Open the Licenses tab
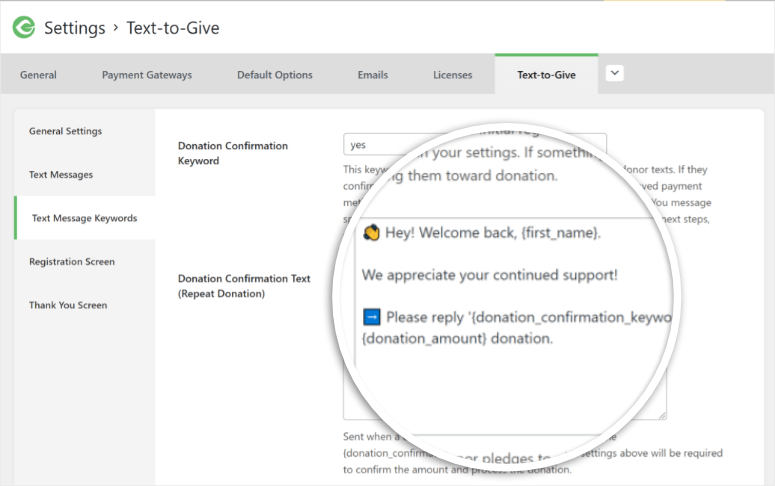This screenshot has height=486, width=775. pos(453,75)
